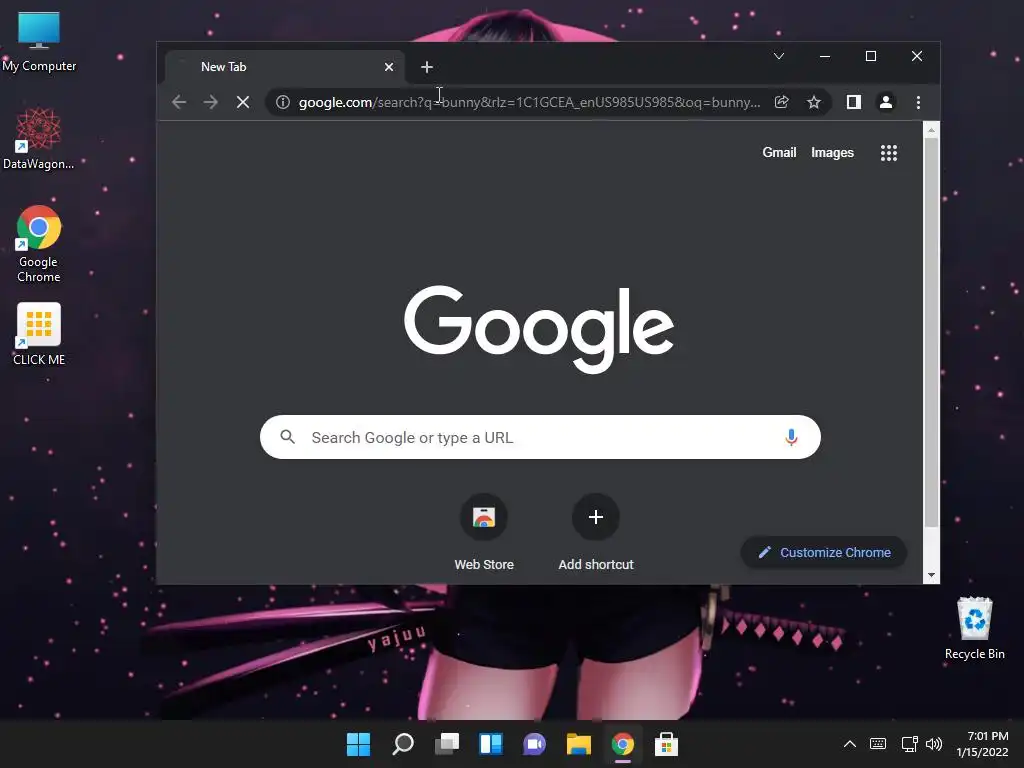Show hidden system tray icons

click(850, 744)
